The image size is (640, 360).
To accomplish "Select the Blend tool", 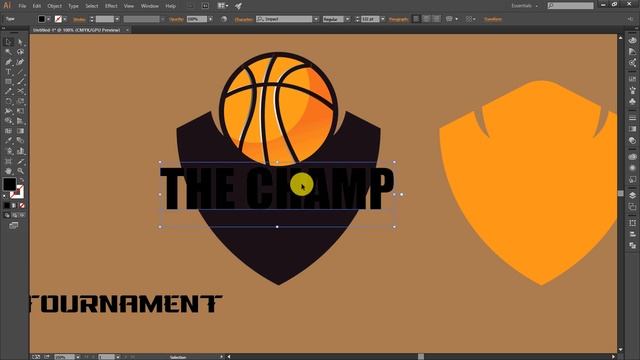I will pos(20,141).
